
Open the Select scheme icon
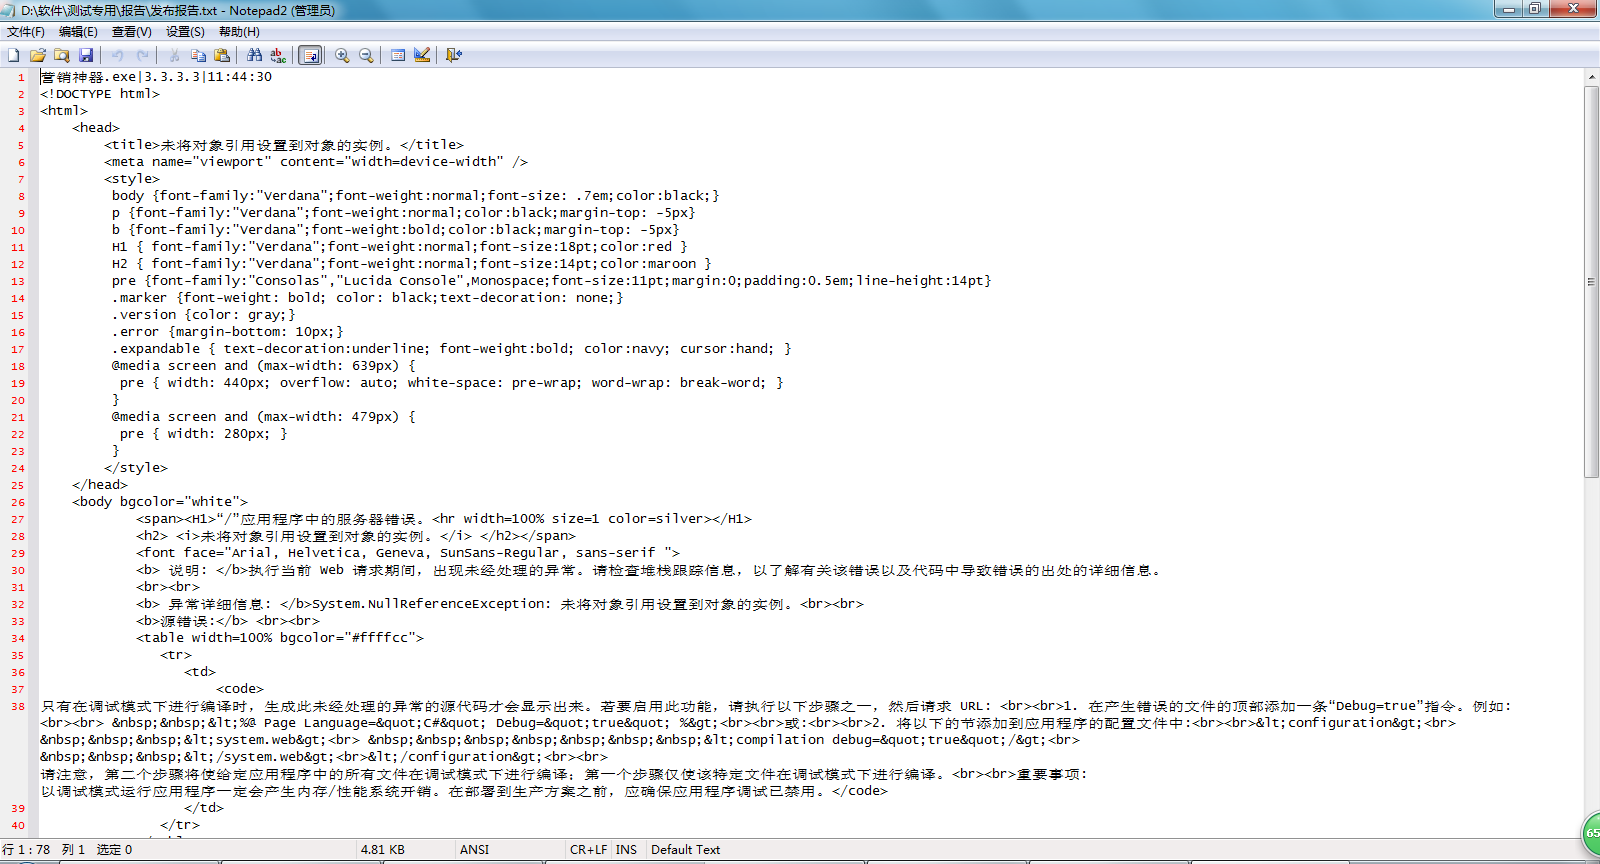click(398, 55)
